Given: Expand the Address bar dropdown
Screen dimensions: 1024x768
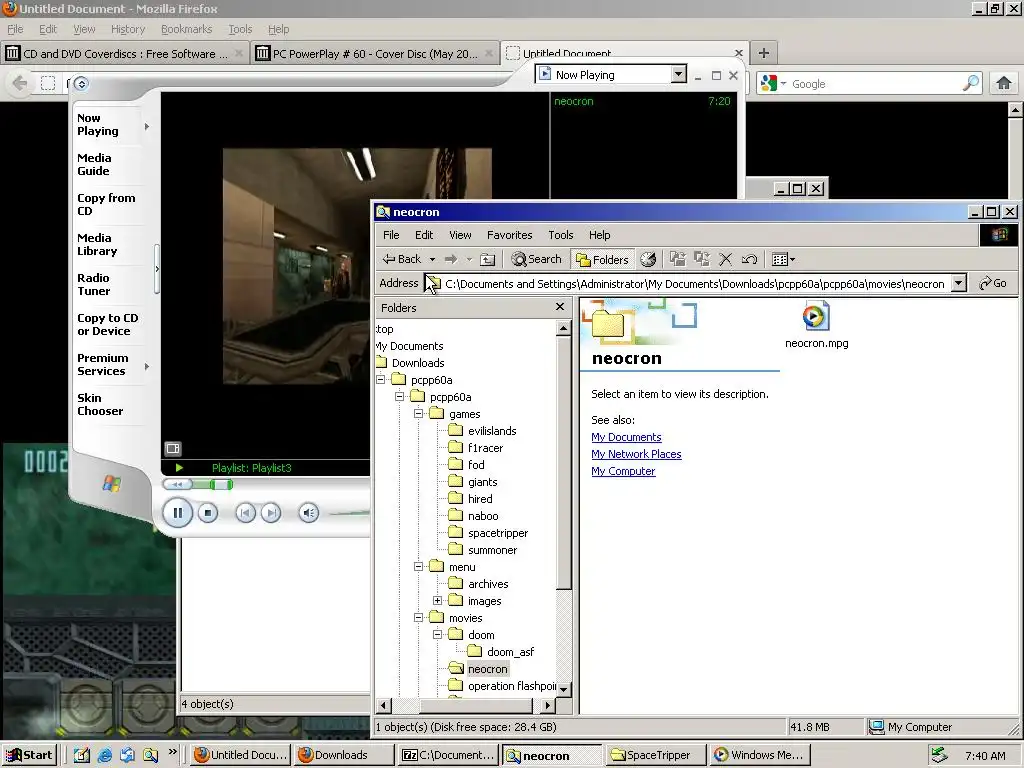Looking at the screenshot, I should tap(958, 283).
